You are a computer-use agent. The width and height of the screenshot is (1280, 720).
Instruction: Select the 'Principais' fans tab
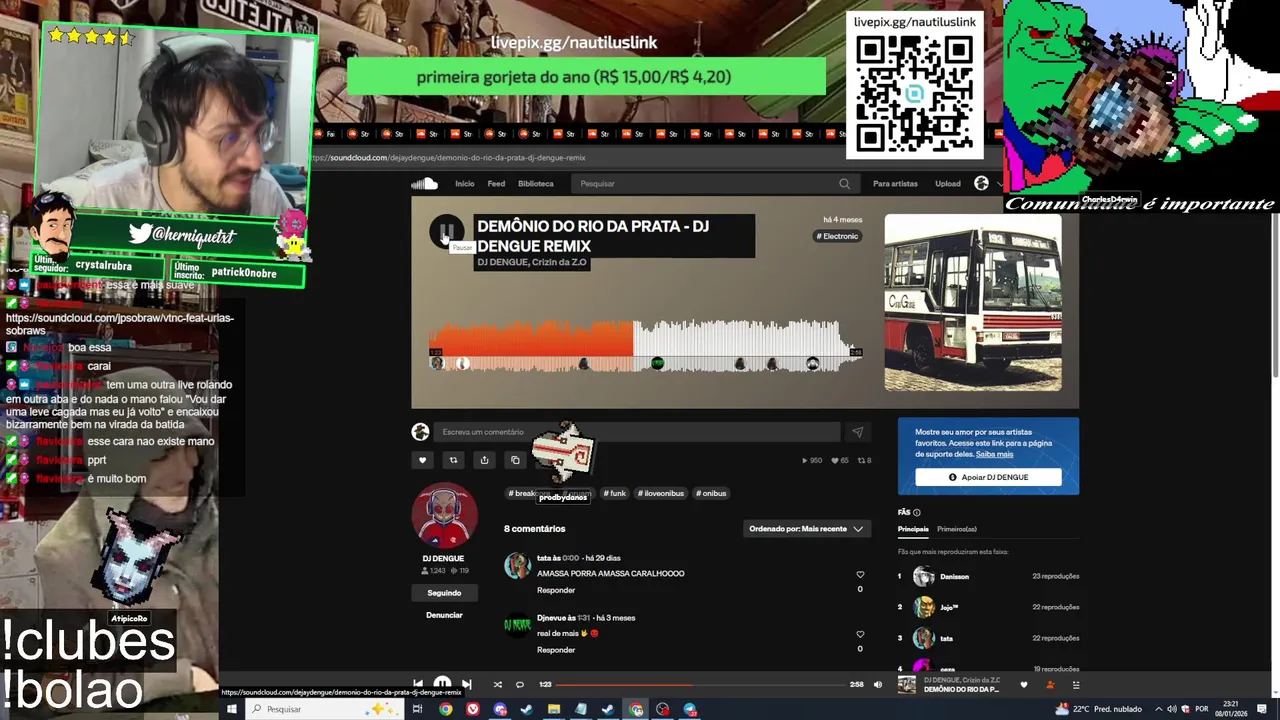click(x=913, y=529)
